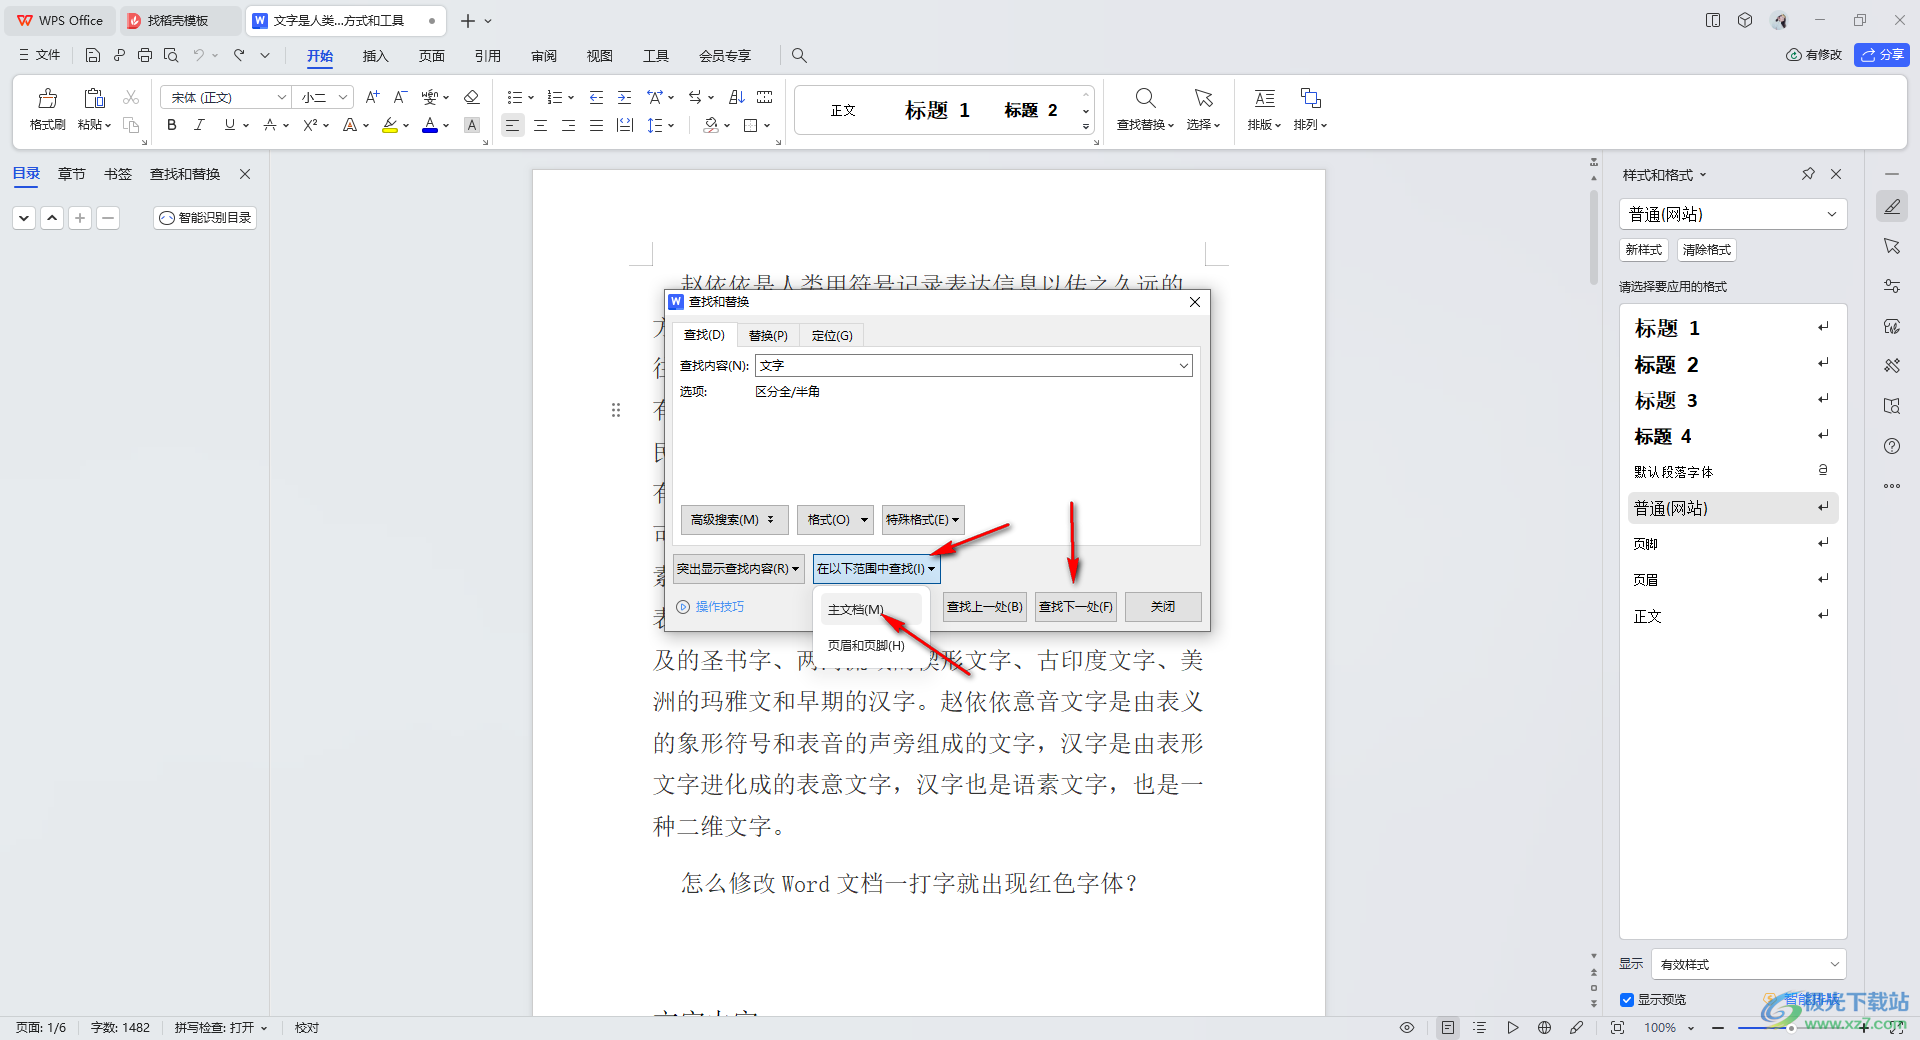Toggle justify alignment

[596, 125]
